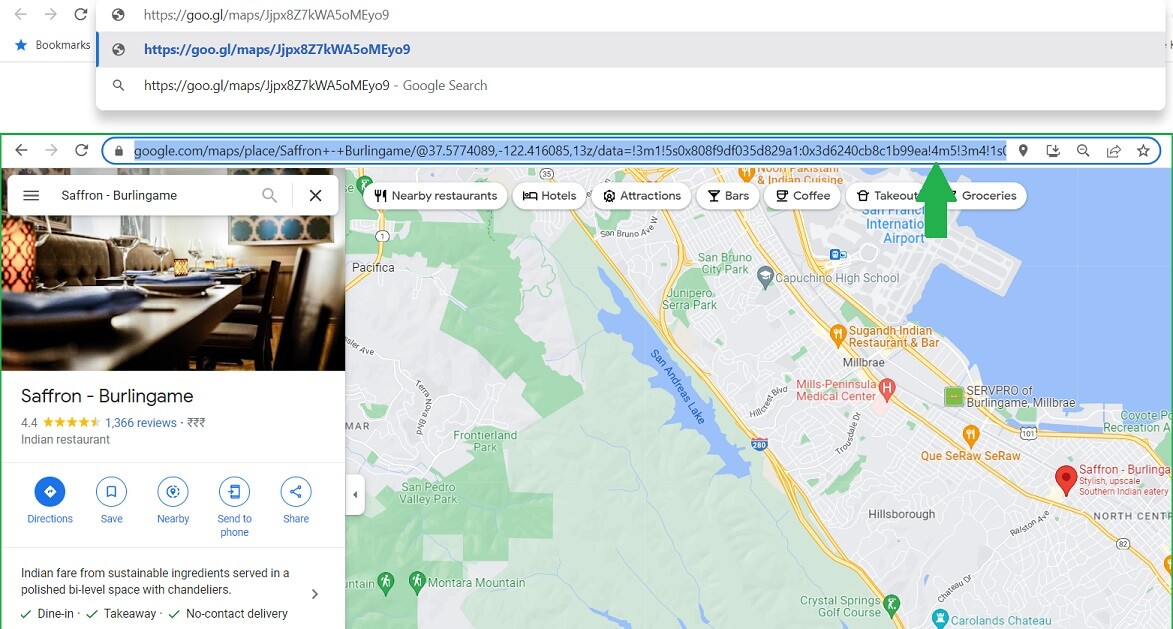This screenshot has width=1173, height=629.
Task: Click the location pin icon in address bar
Action: coord(1023,151)
